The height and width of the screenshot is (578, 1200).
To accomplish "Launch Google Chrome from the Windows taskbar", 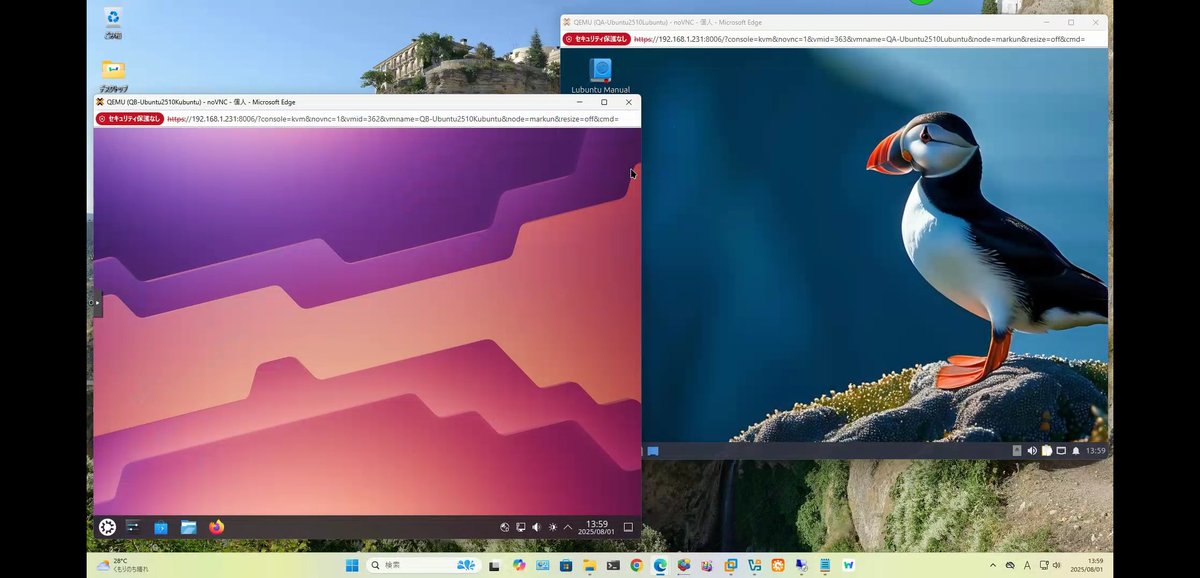I will [636, 565].
